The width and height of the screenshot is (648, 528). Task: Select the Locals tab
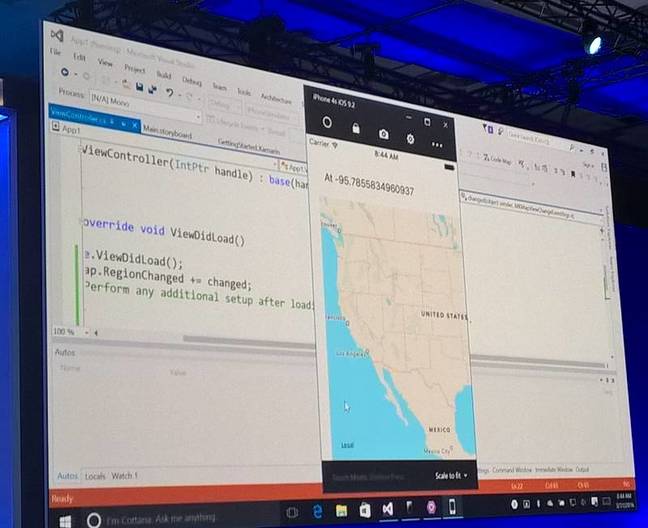(x=95, y=476)
